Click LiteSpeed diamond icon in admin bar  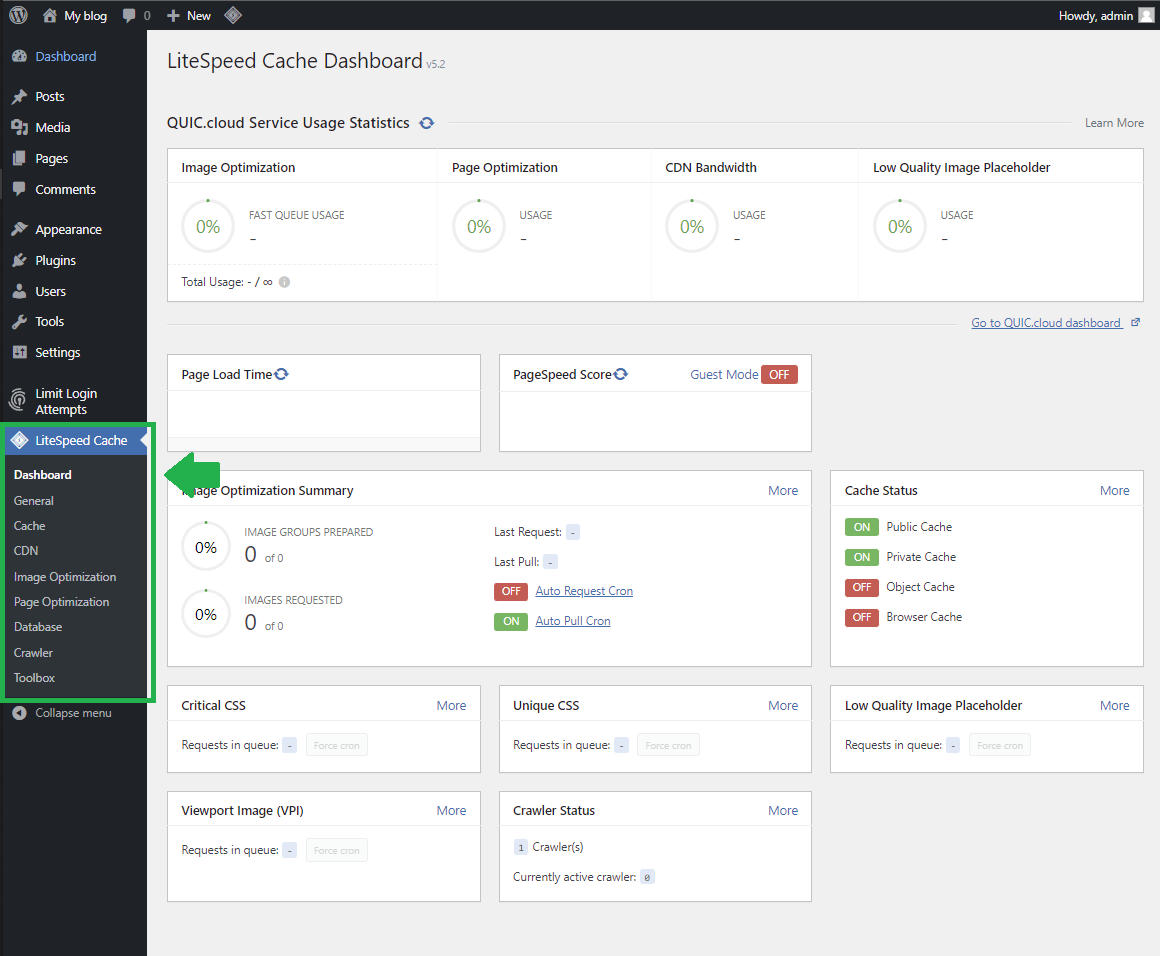point(233,15)
